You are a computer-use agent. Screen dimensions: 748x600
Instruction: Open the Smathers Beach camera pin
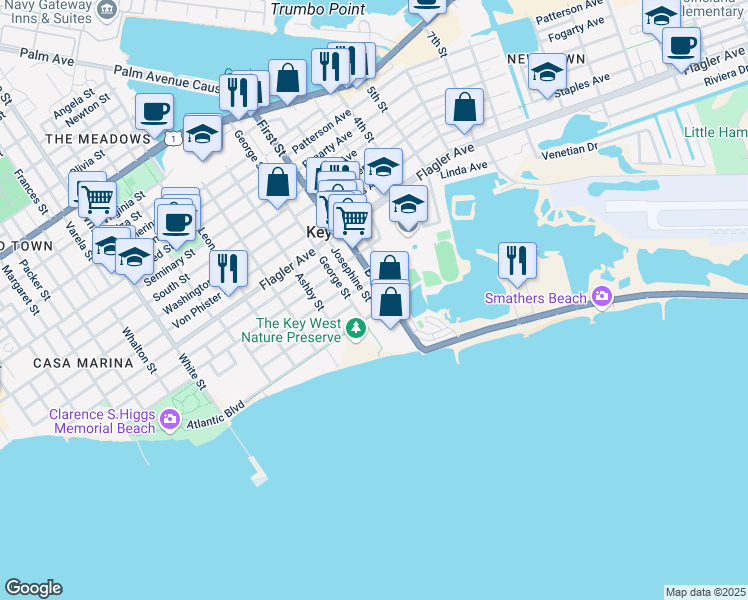602,297
